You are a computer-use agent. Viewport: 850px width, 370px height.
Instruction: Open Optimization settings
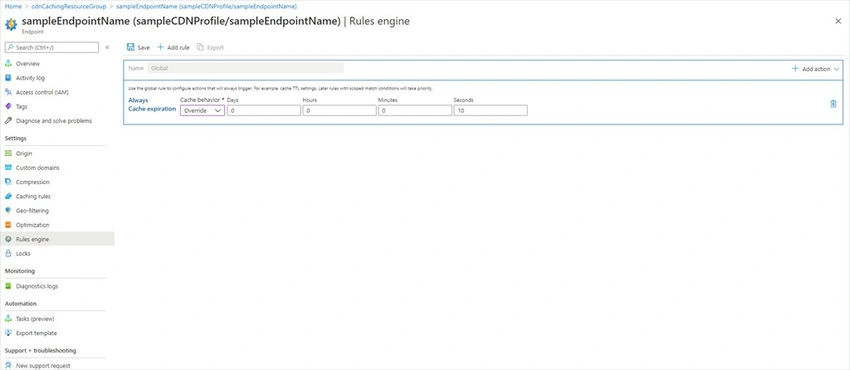pyautogui.click(x=33, y=225)
